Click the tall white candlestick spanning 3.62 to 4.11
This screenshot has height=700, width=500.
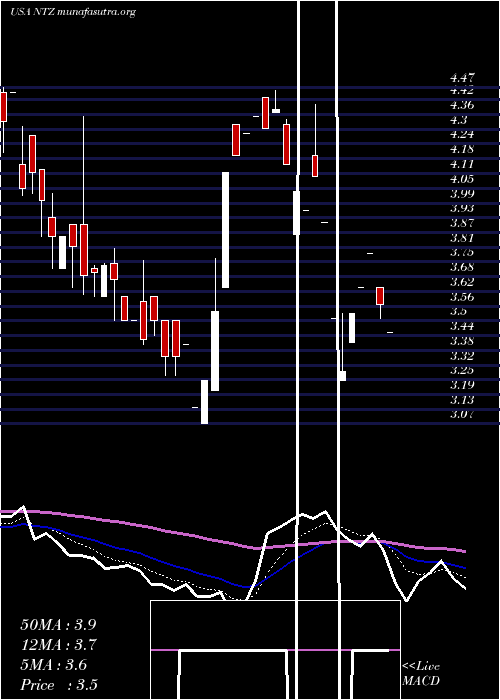[x=225, y=230]
